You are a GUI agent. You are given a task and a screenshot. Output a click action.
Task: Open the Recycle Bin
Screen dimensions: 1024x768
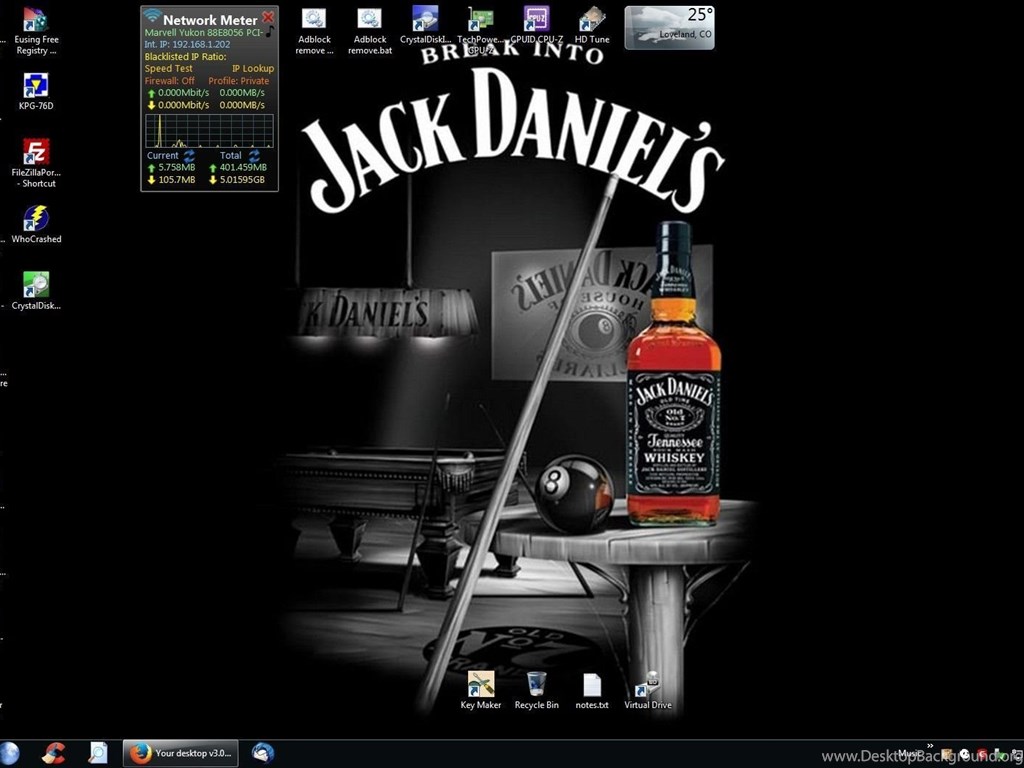tap(536, 684)
